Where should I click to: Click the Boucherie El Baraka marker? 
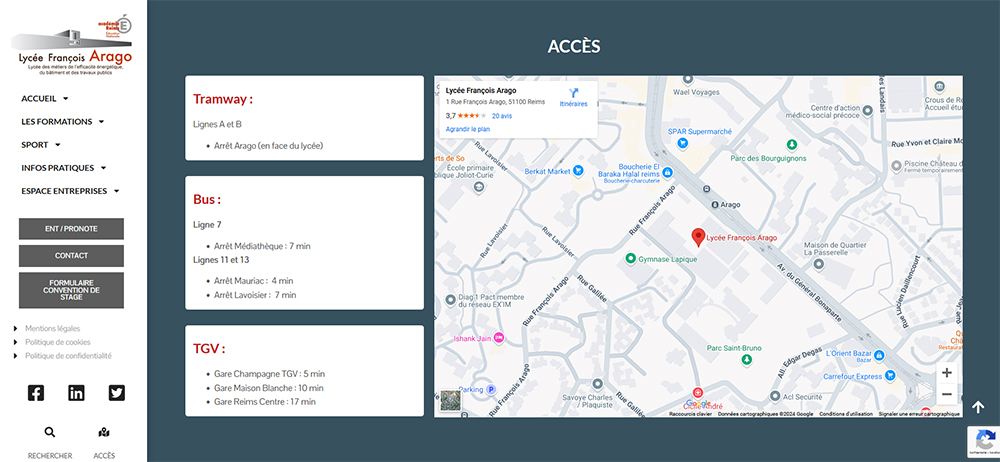pyautogui.click(x=667, y=172)
